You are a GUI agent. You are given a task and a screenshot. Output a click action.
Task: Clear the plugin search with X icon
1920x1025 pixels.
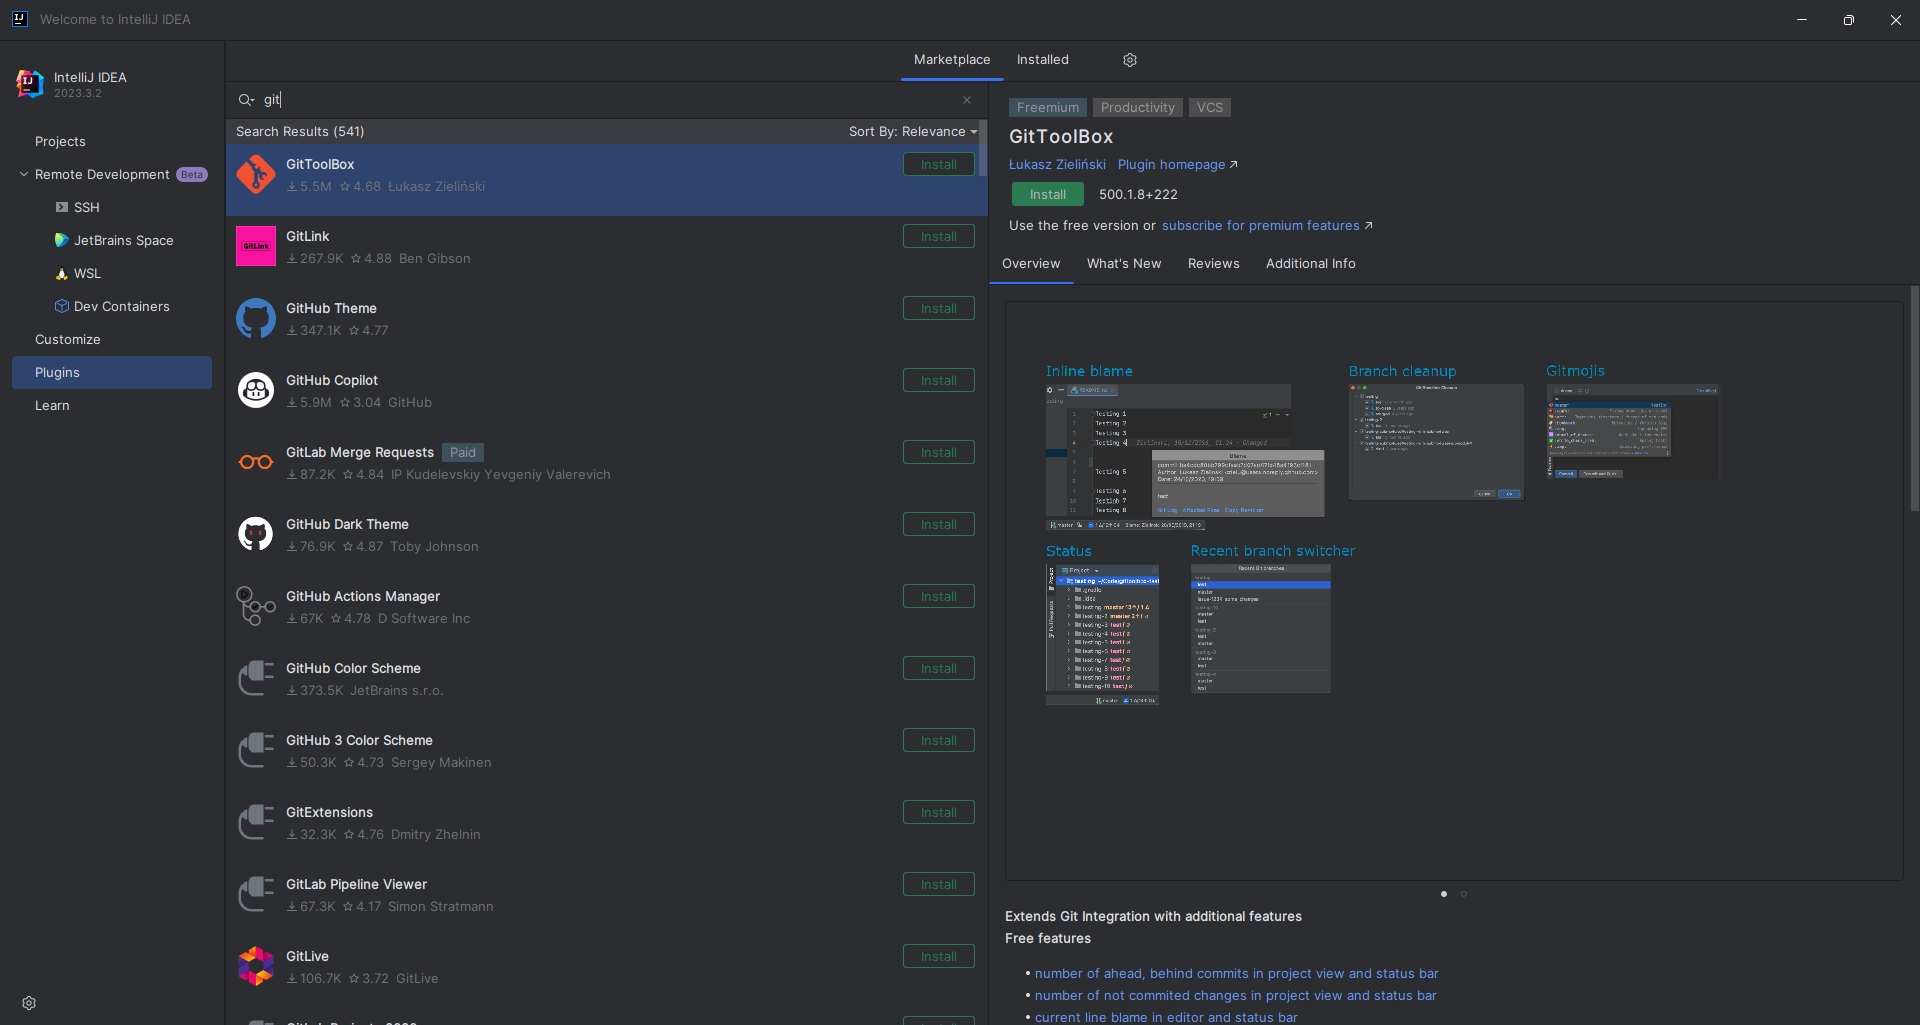click(x=967, y=100)
